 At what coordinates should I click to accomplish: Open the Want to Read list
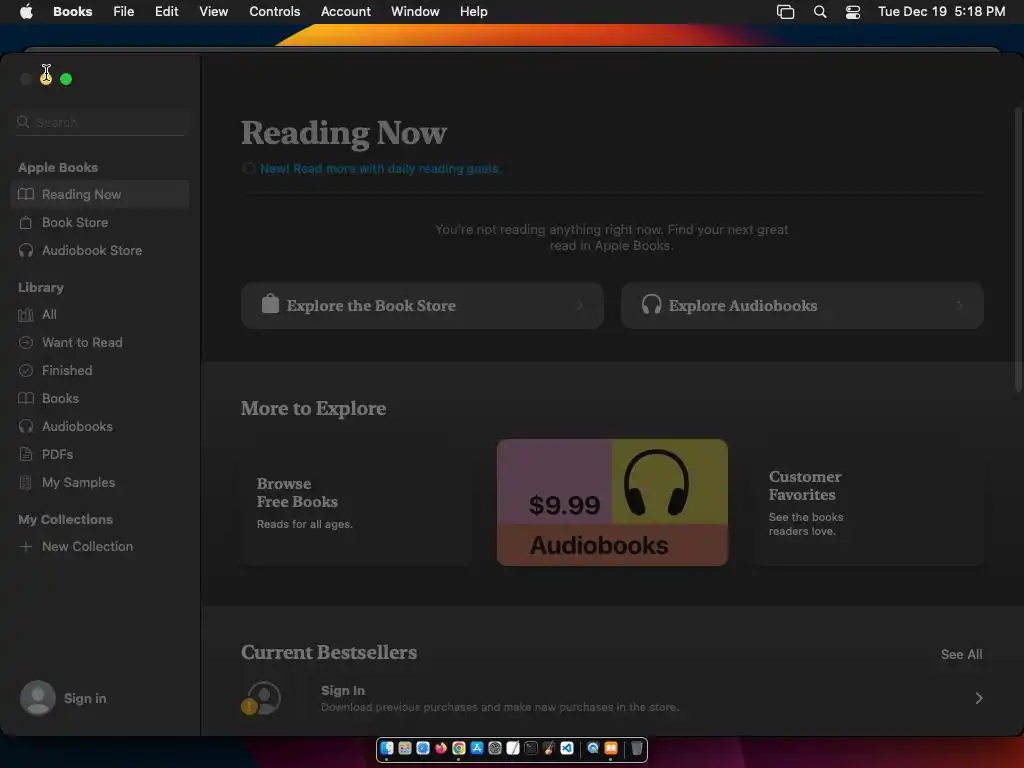coord(99,342)
